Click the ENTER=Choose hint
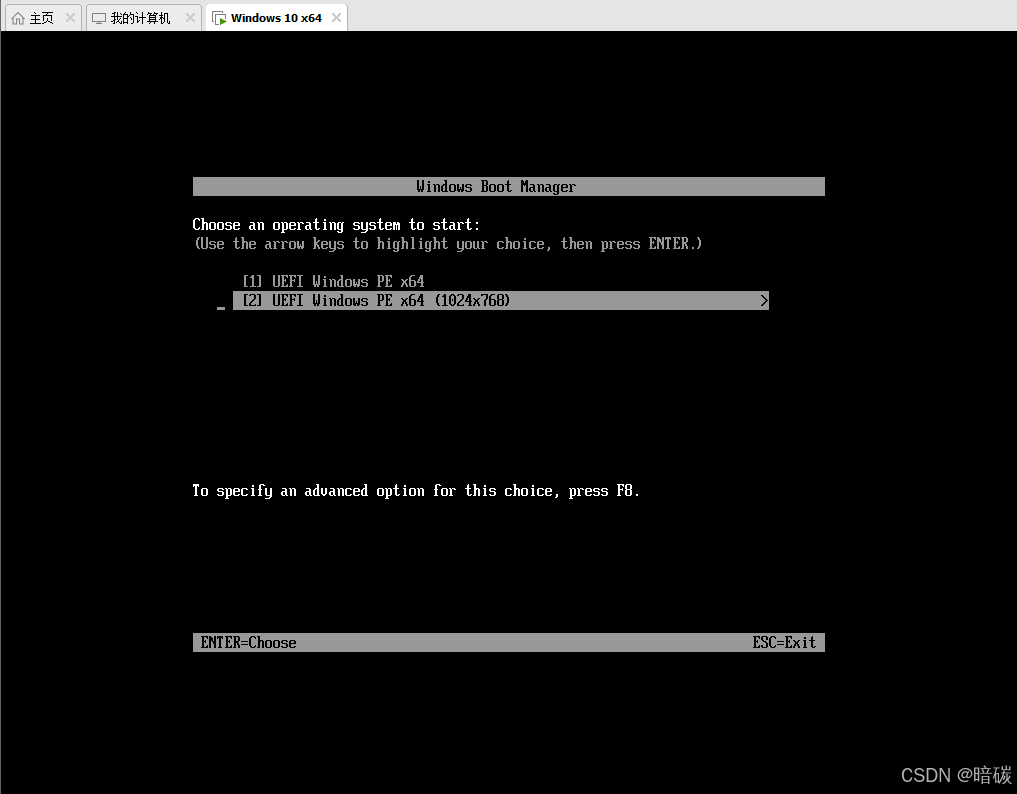 pos(248,643)
